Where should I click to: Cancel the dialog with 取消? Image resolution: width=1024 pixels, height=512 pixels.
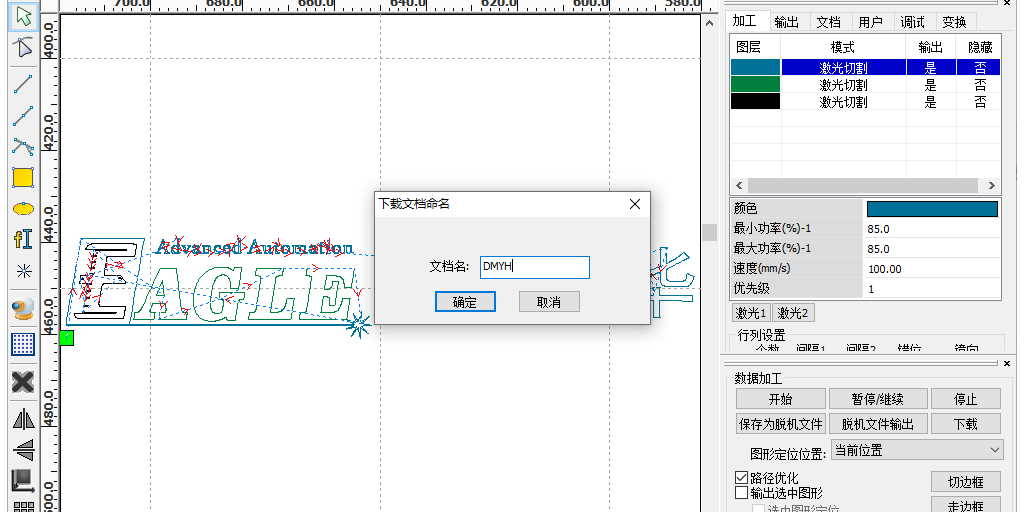point(549,302)
